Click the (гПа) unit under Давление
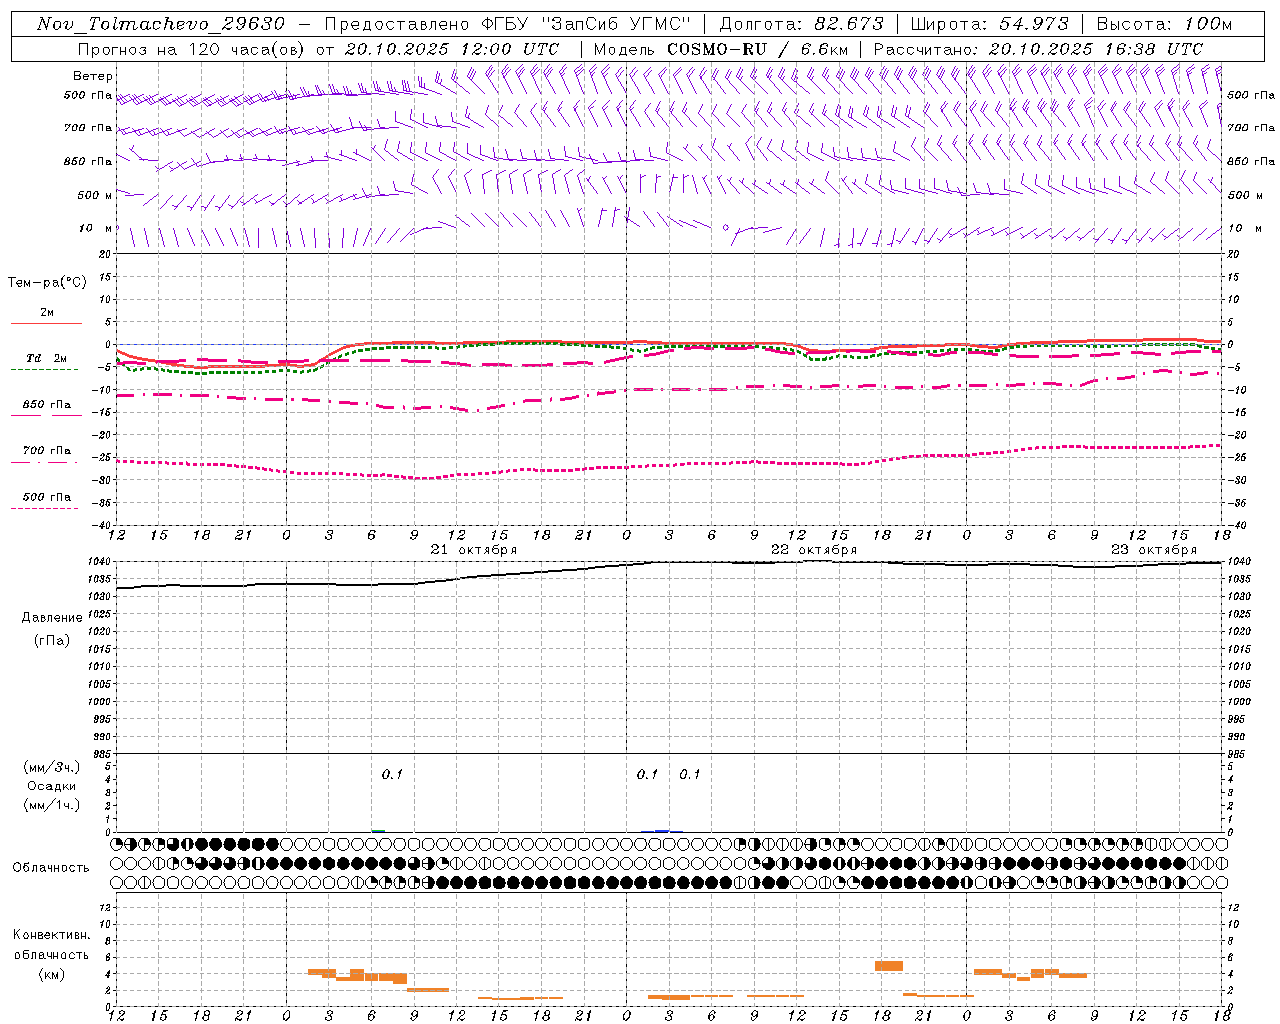The image size is (1280, 1024). pyautogui.click(x=52, y=640)
